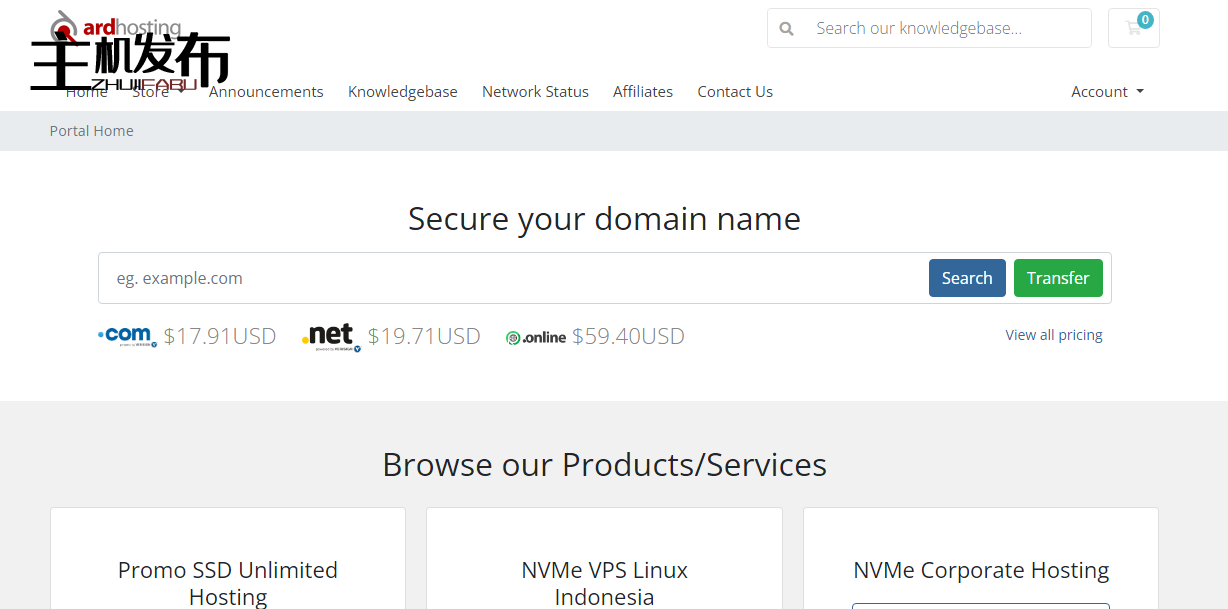Go to the Announcements page
Image resolution: width=1228 pixels, height=609 pixels.
[x=266, y=91]
